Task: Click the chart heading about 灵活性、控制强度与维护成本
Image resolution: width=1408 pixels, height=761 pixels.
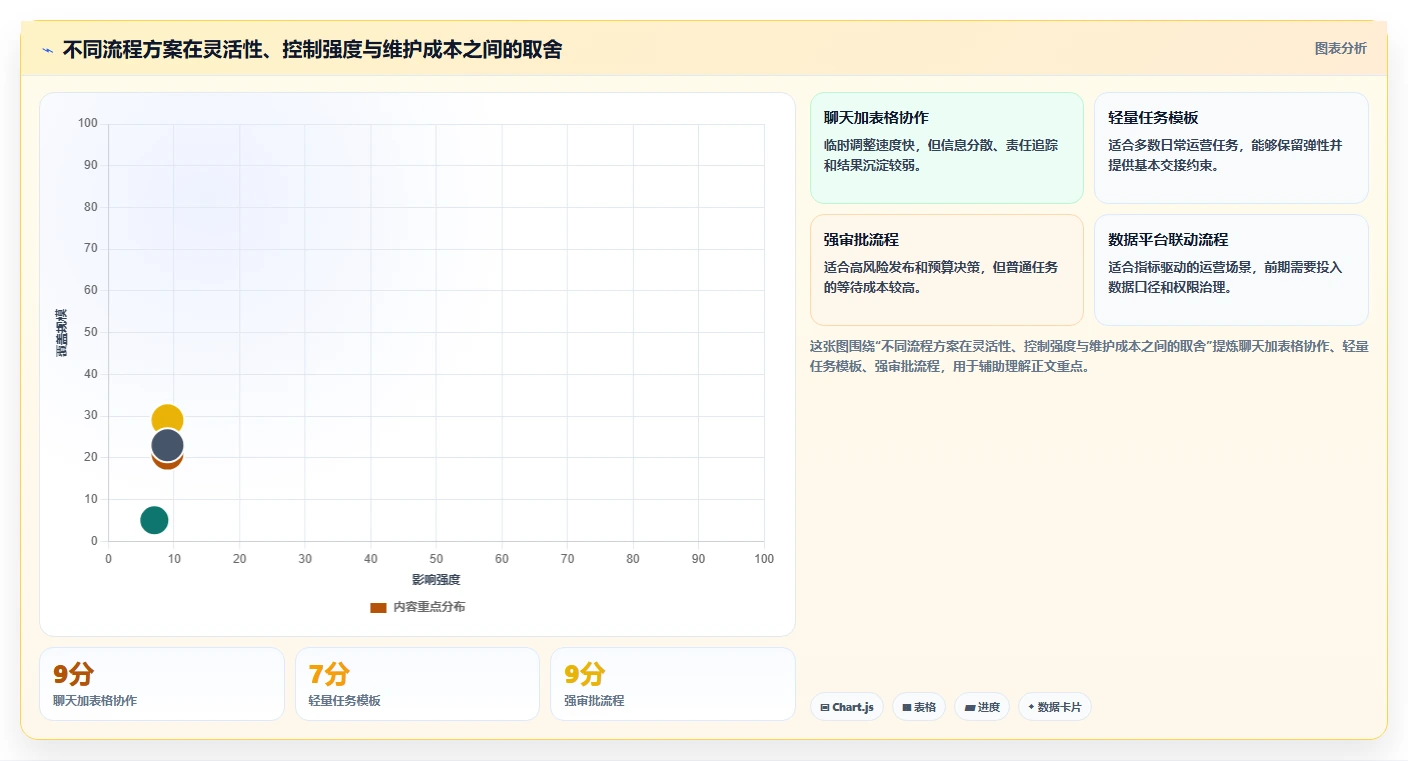Action: (x=312, y=49)
